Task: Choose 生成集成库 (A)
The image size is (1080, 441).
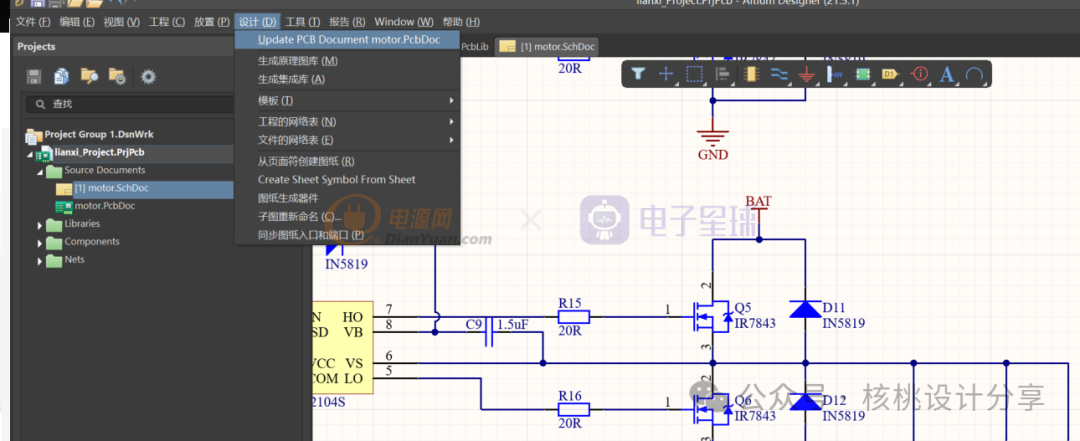Action: pos(347,79)
